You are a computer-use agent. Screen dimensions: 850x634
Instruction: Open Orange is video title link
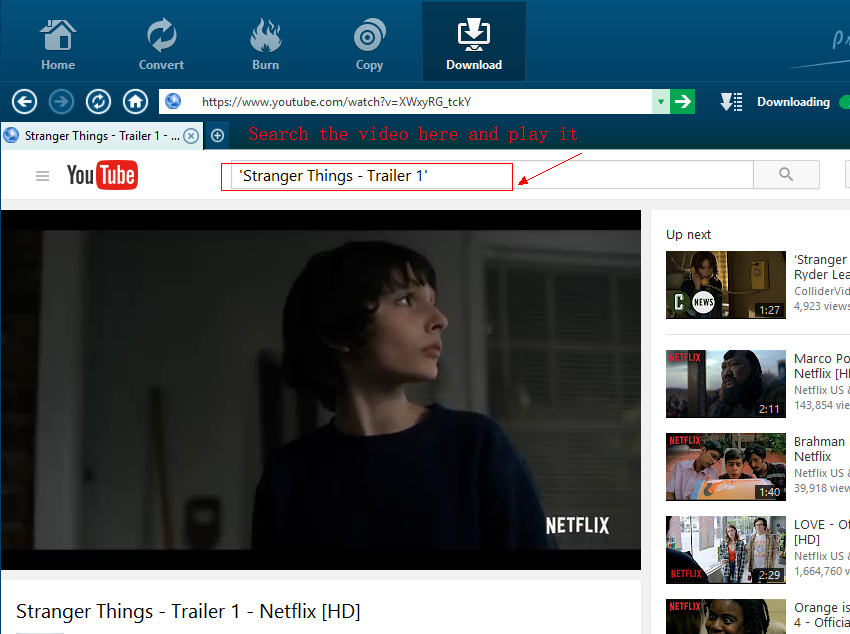click(x=822, y=615)
